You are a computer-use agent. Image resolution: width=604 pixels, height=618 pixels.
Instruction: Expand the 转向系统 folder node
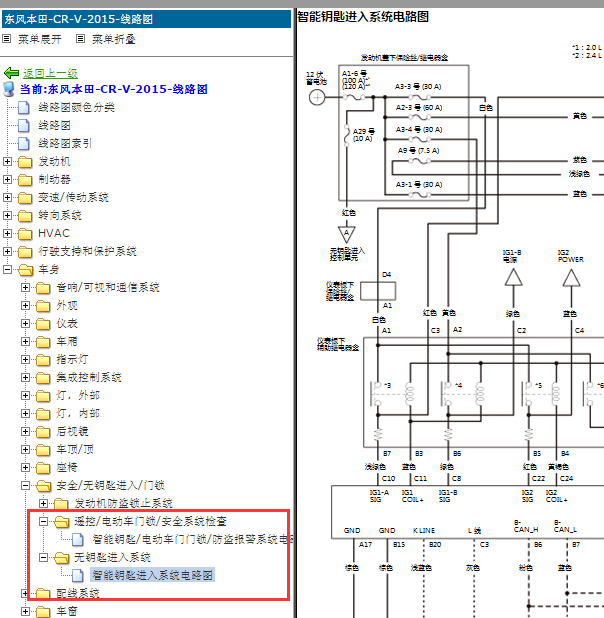point(7,215)
